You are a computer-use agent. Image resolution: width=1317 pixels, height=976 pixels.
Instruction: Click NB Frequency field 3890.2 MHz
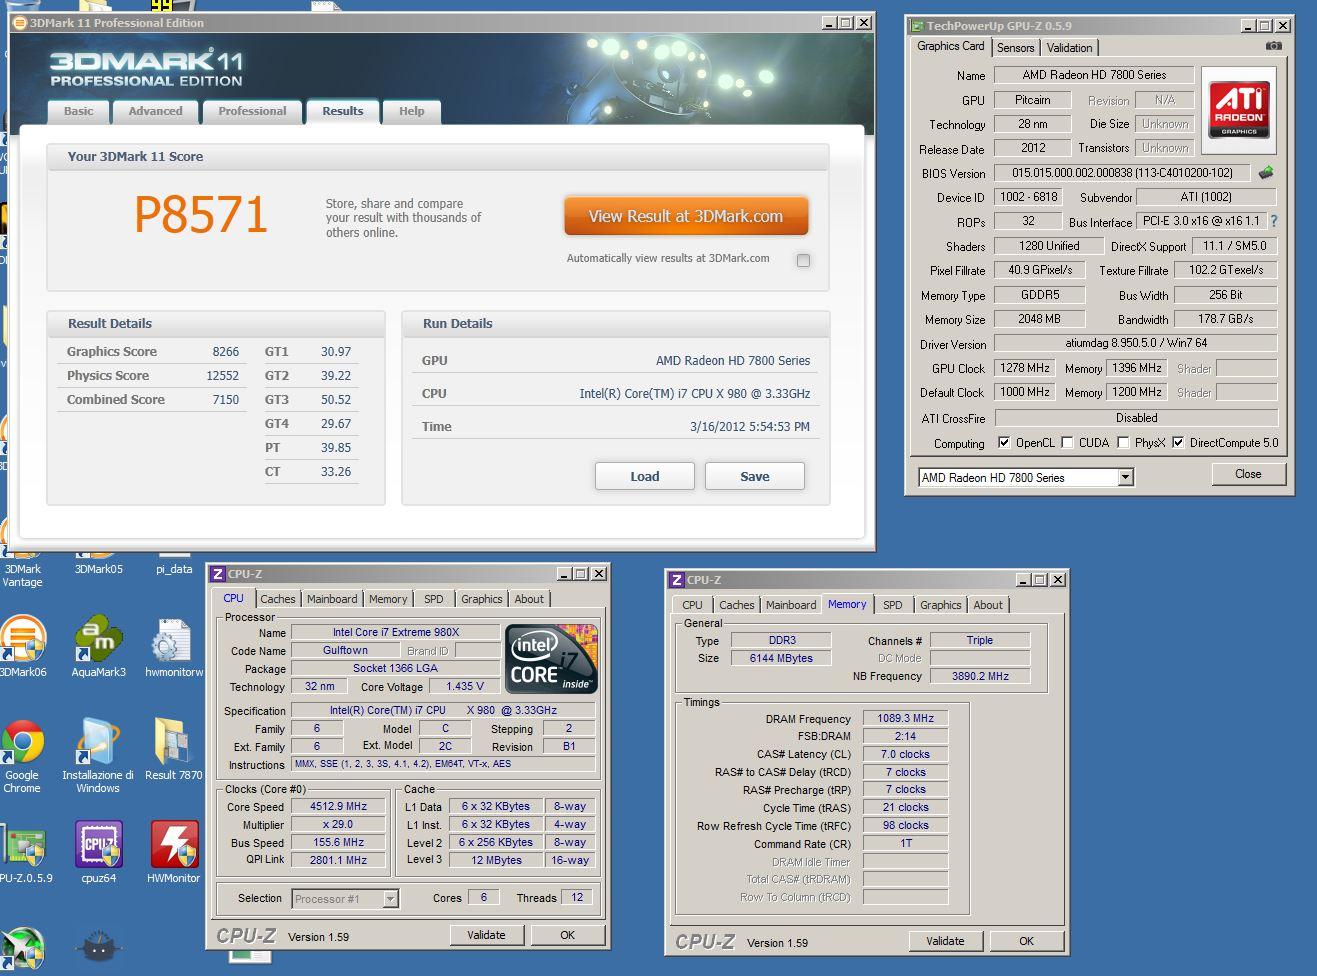tap(980, 676)
